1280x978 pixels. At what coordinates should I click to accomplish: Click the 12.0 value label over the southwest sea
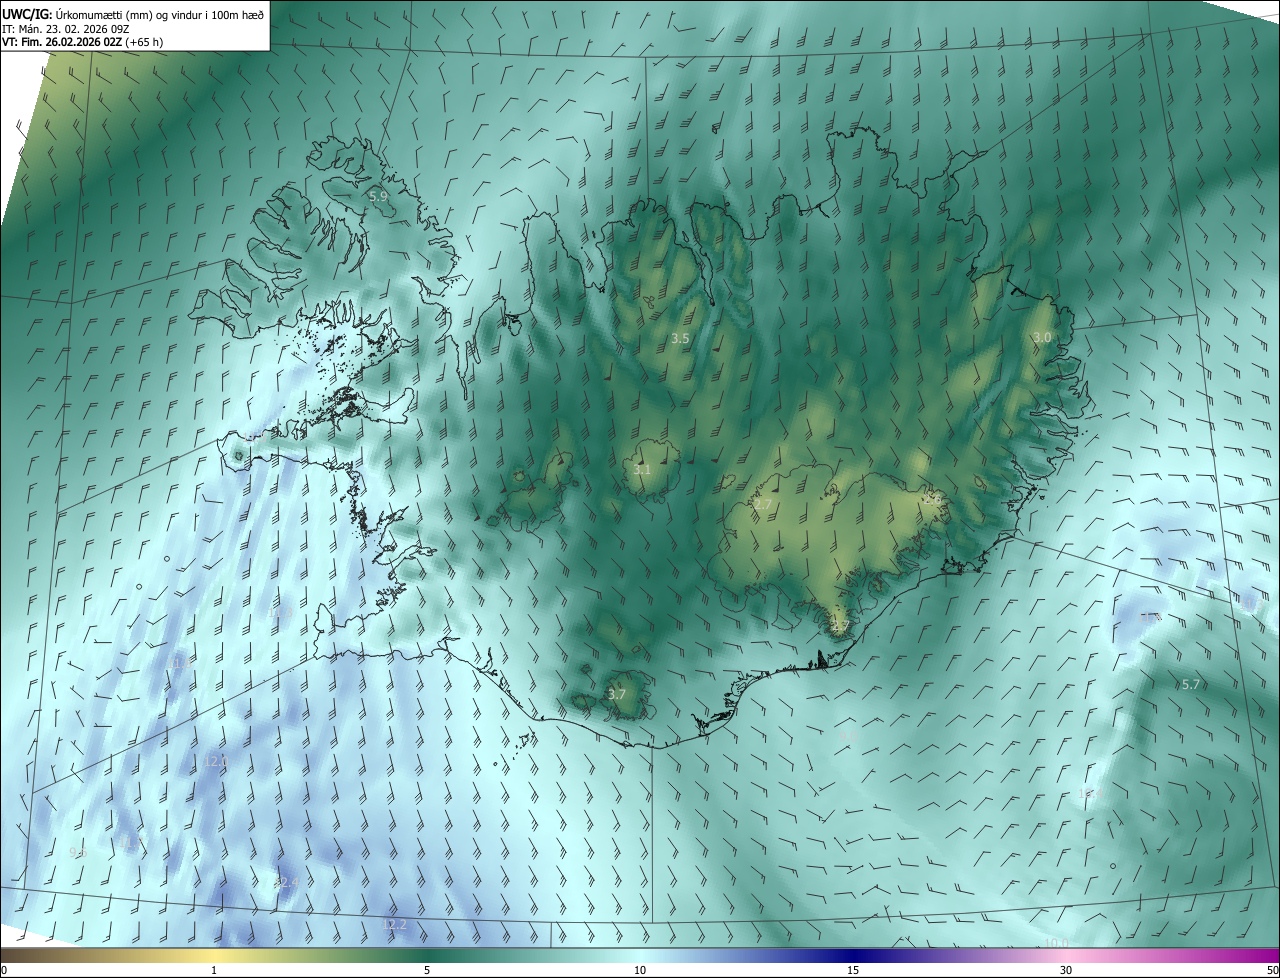(215, 761)
